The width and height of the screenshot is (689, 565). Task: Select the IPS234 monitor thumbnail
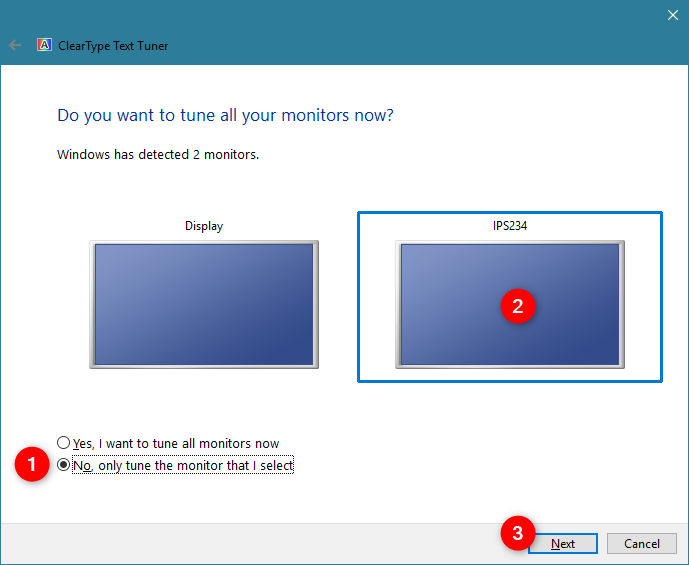pos(510,304)
